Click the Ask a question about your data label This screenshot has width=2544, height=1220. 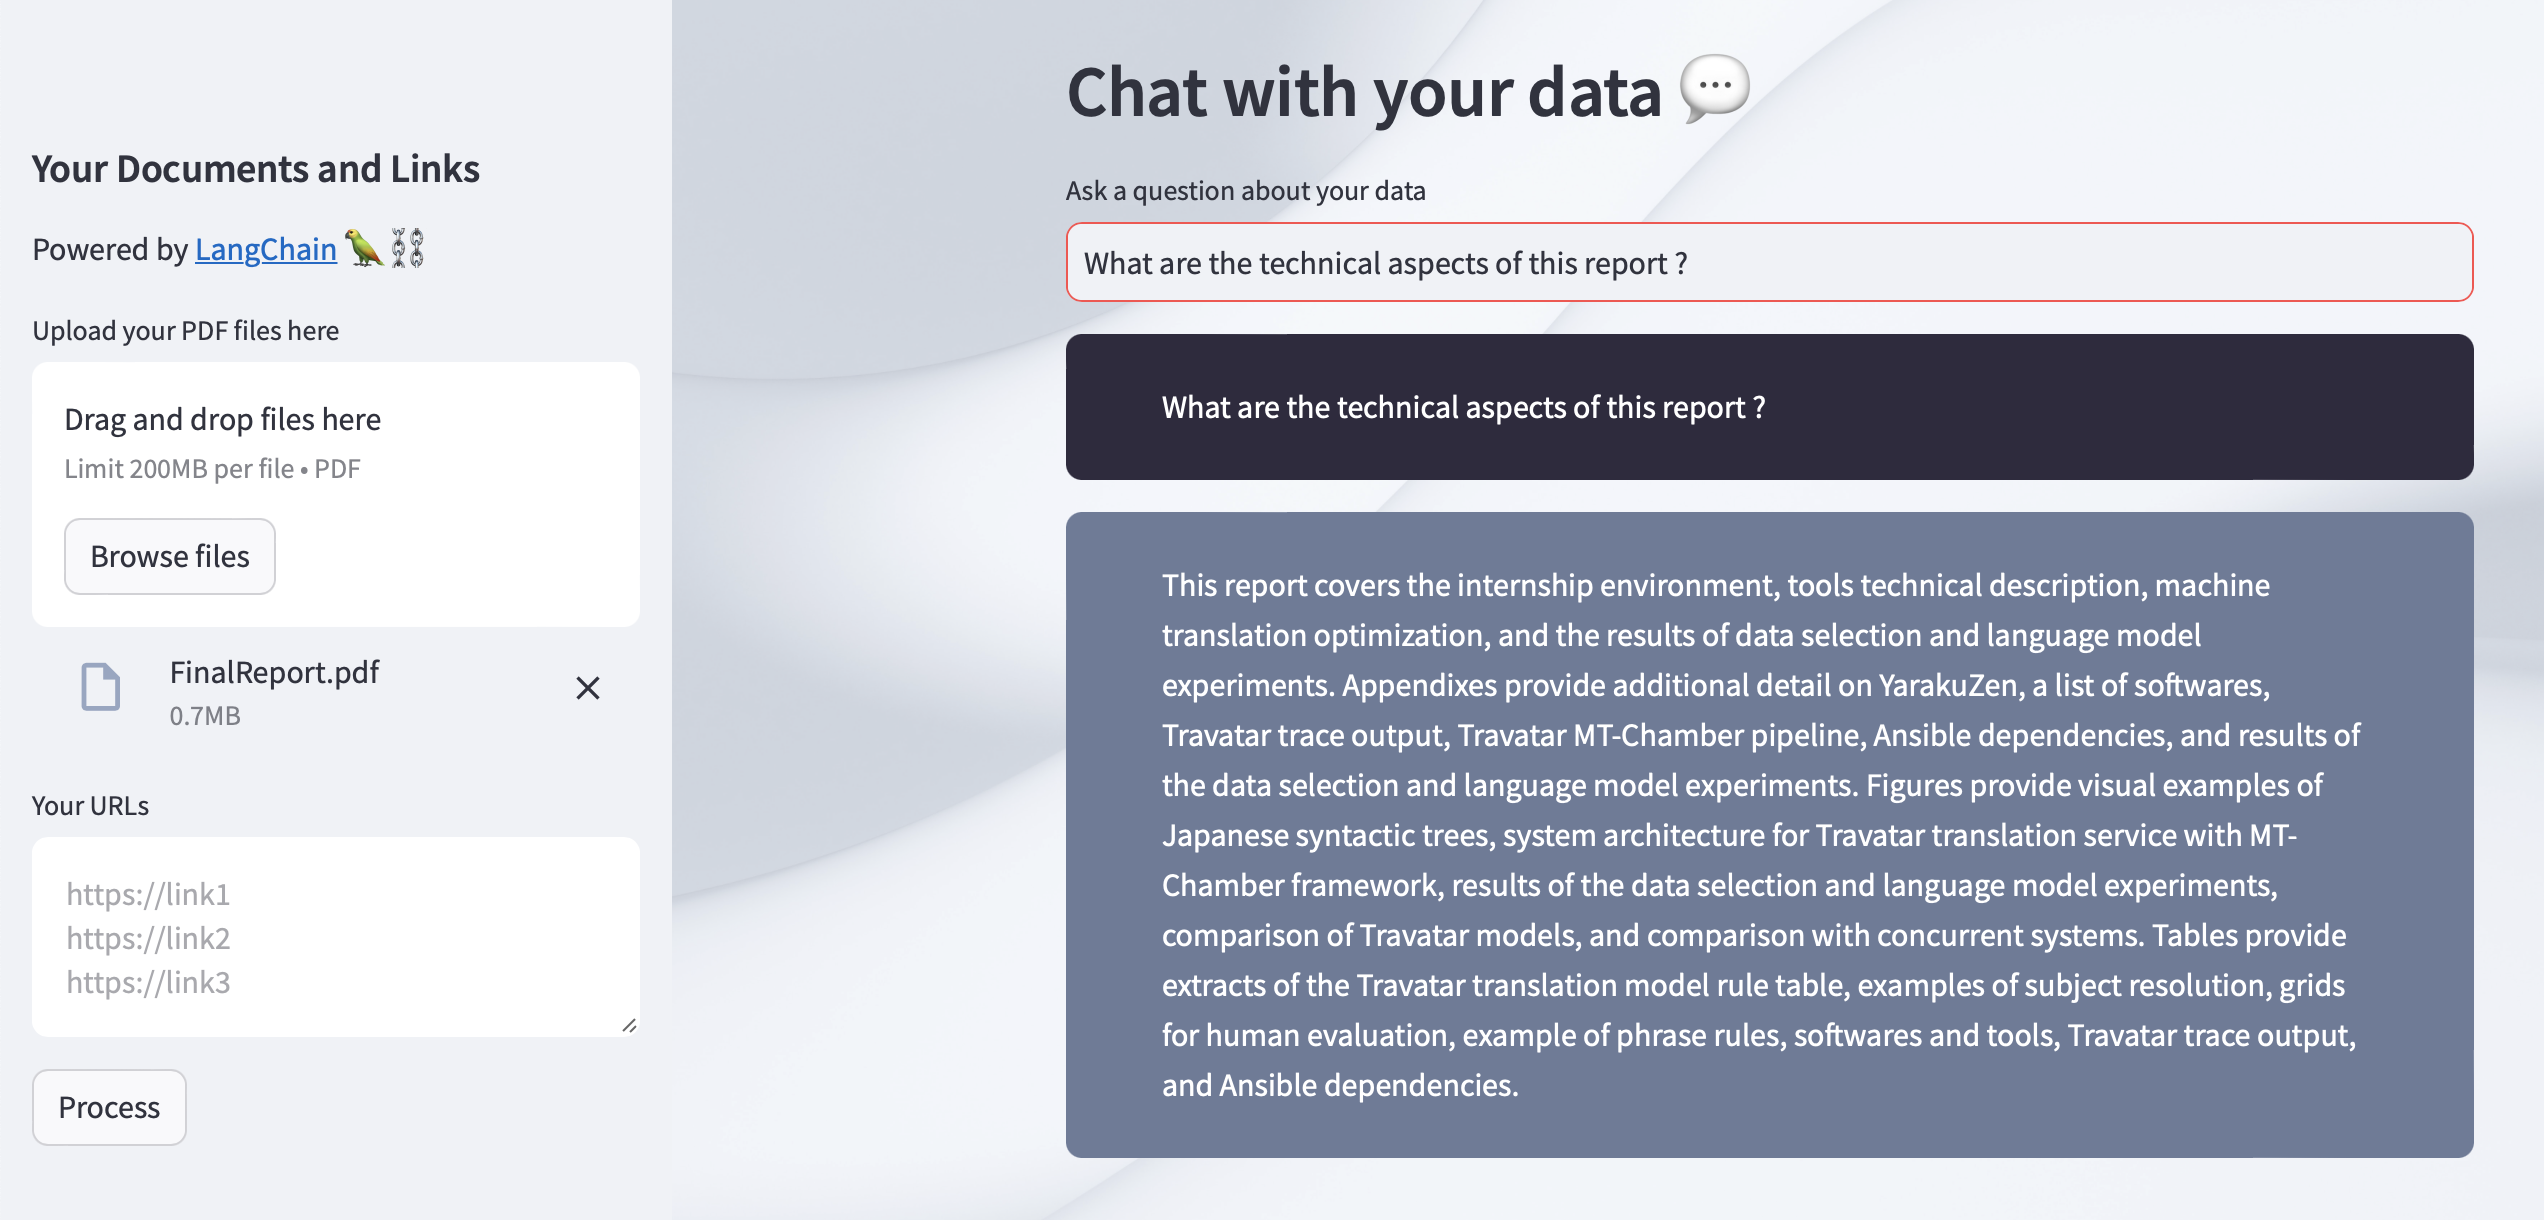coord(1245,191)
